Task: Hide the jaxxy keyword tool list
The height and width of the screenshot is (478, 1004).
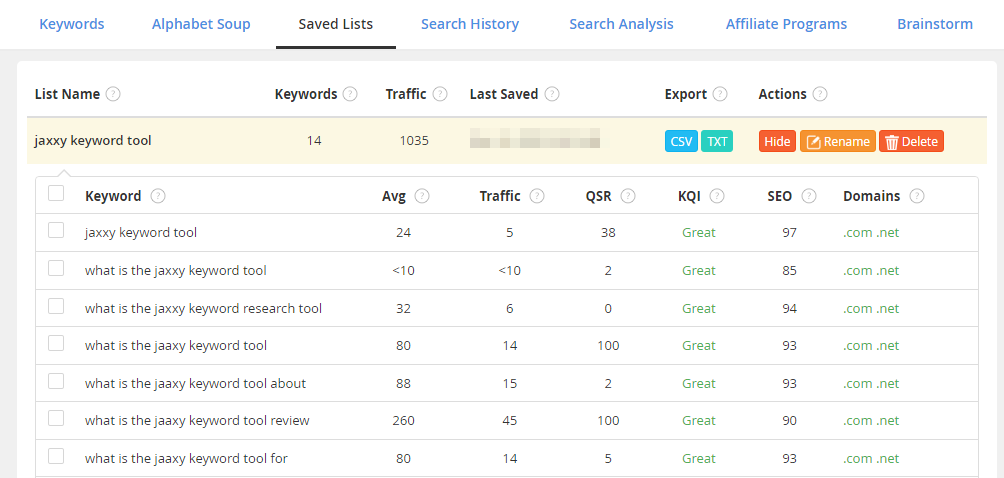Action: click(x=777, y=141)
